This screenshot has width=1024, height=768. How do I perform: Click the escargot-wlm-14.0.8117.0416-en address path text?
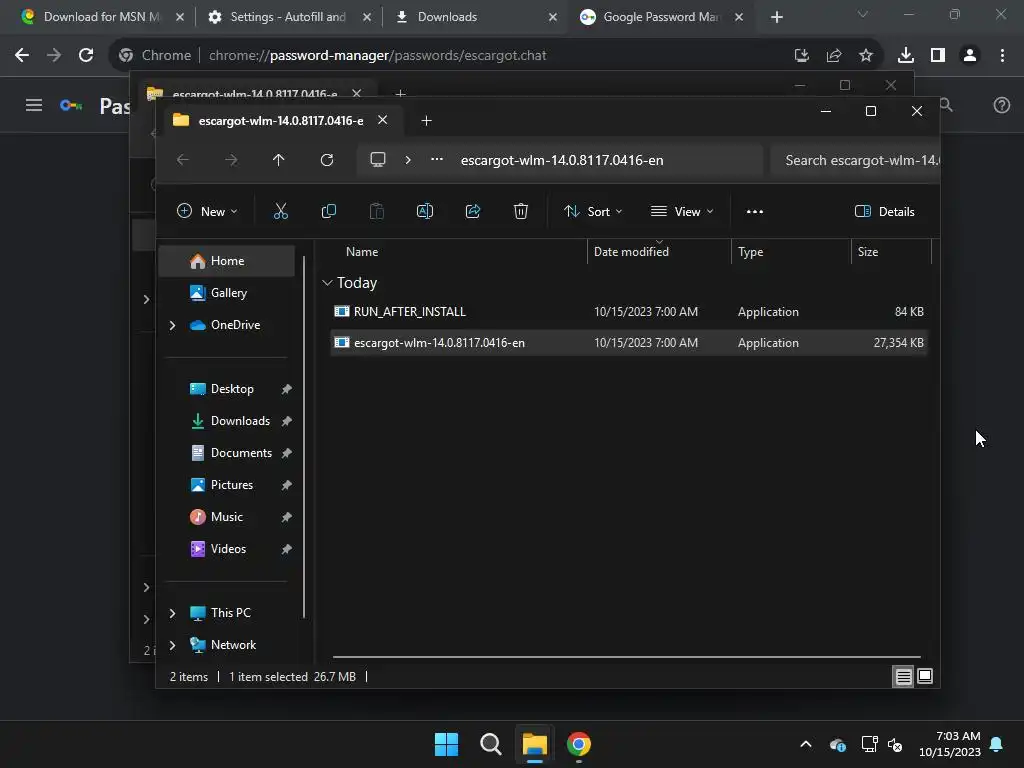click(562, 160)
